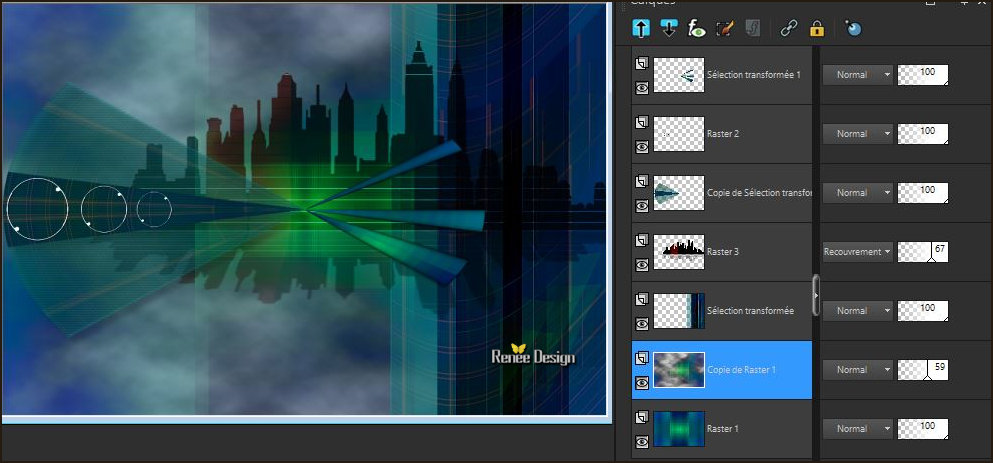Click thumbnail of Raster 2 layer

679,134
